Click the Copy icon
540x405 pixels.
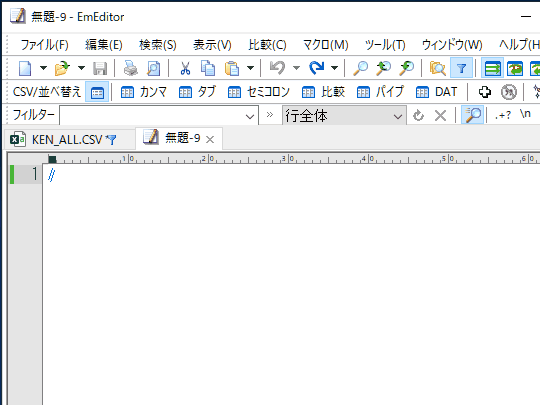[208, 68]
